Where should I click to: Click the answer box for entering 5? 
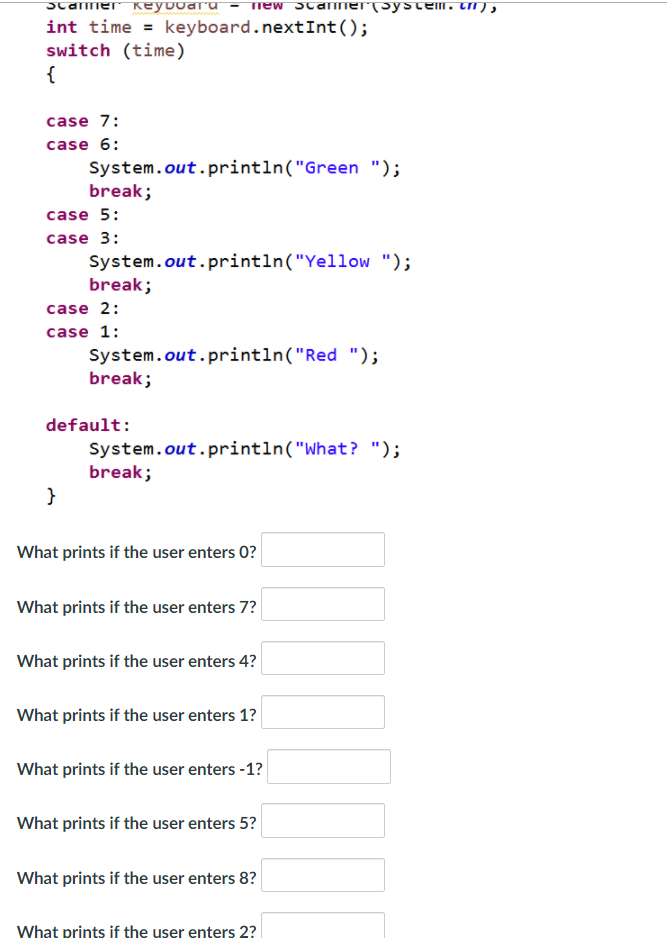pos(322,820)
